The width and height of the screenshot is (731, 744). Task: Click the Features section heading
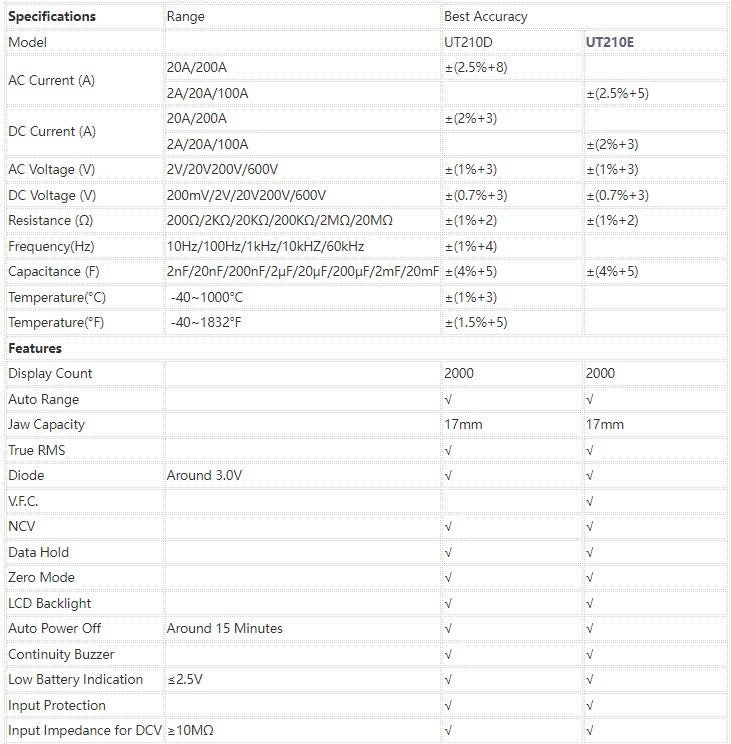(x=35, y=348)
